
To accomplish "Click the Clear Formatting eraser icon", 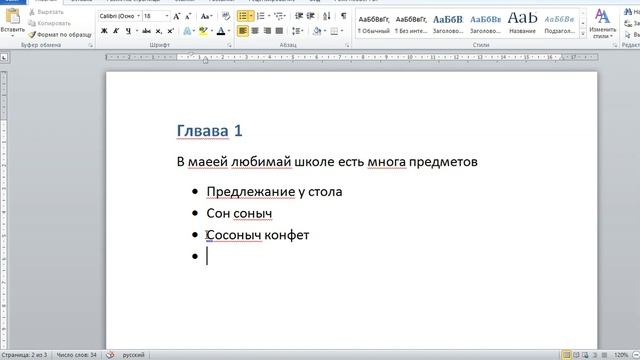I will pos(226,16).
